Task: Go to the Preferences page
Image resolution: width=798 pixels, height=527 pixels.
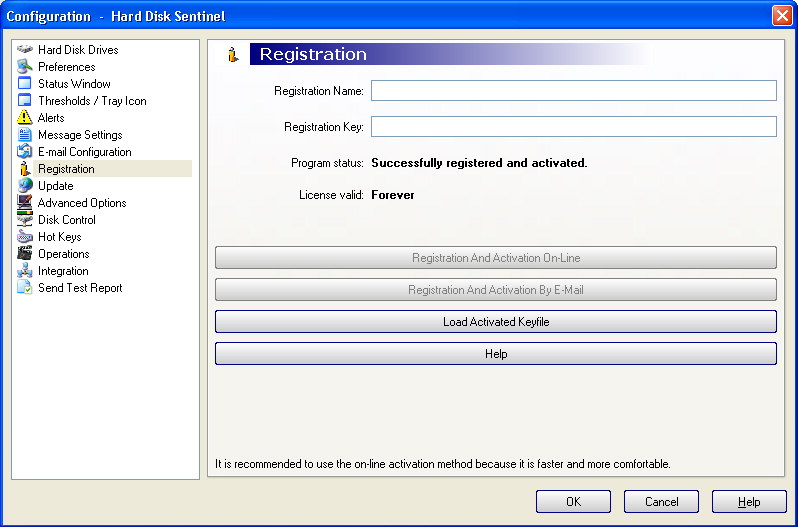Action: pos(67,67)
